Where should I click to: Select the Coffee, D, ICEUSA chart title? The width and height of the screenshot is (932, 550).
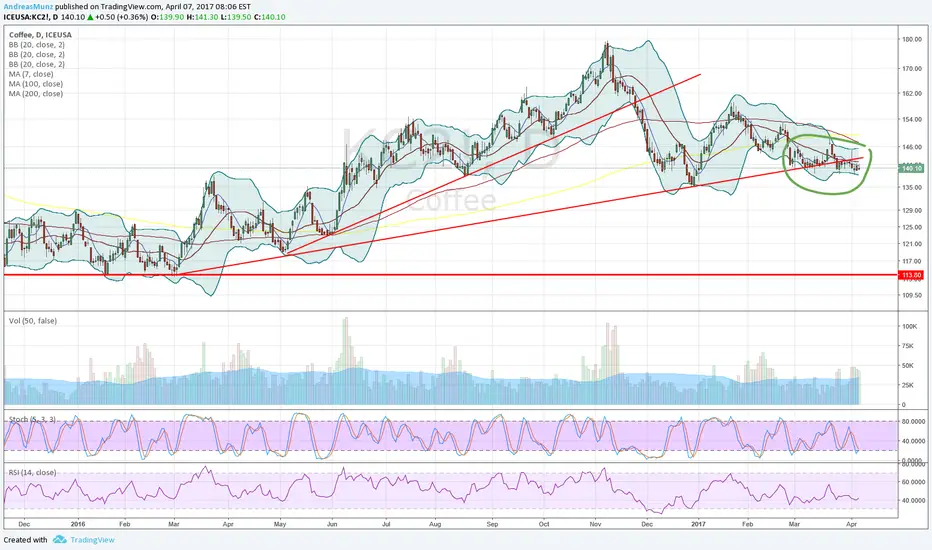40,35
